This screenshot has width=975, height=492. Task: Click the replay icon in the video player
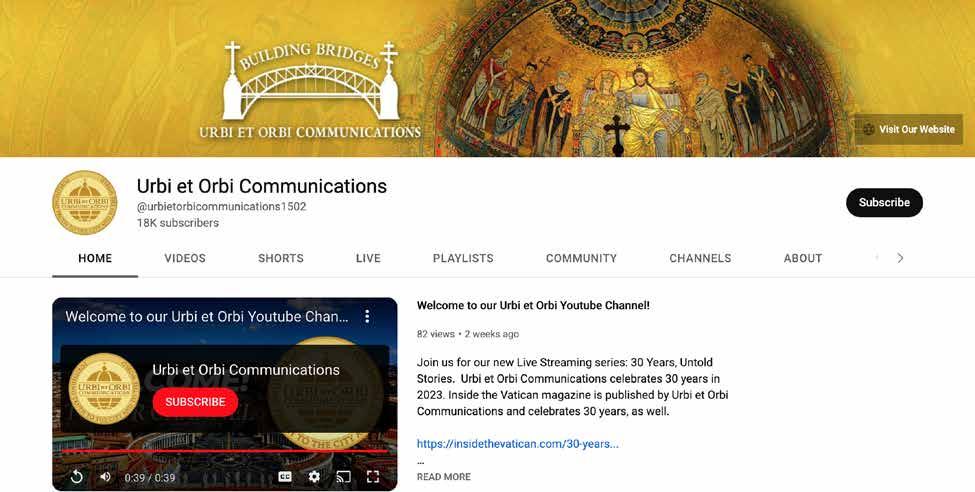pyautogui.click(x=76, y=477)
